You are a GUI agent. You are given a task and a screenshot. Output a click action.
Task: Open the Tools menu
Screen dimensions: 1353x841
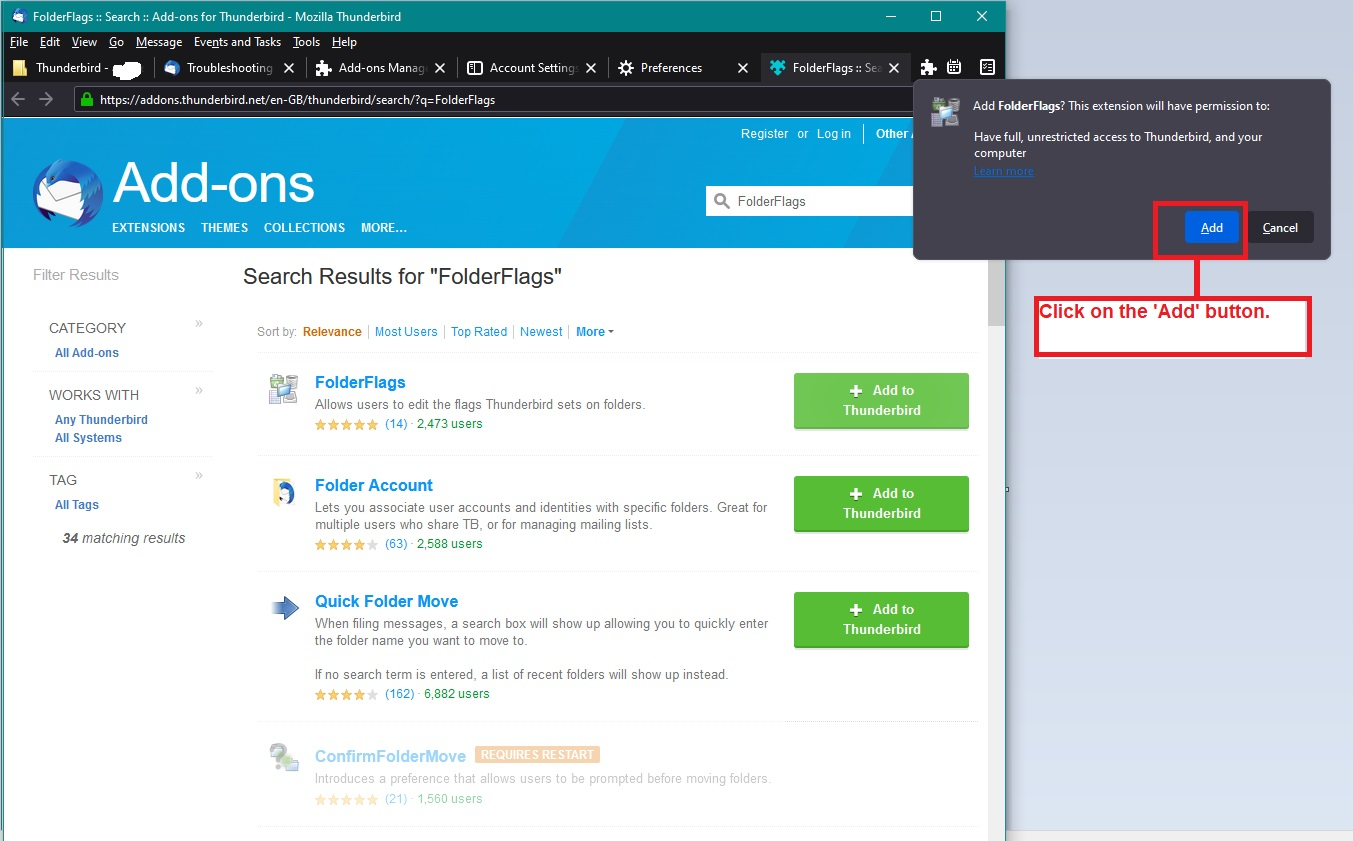[307, 42]
